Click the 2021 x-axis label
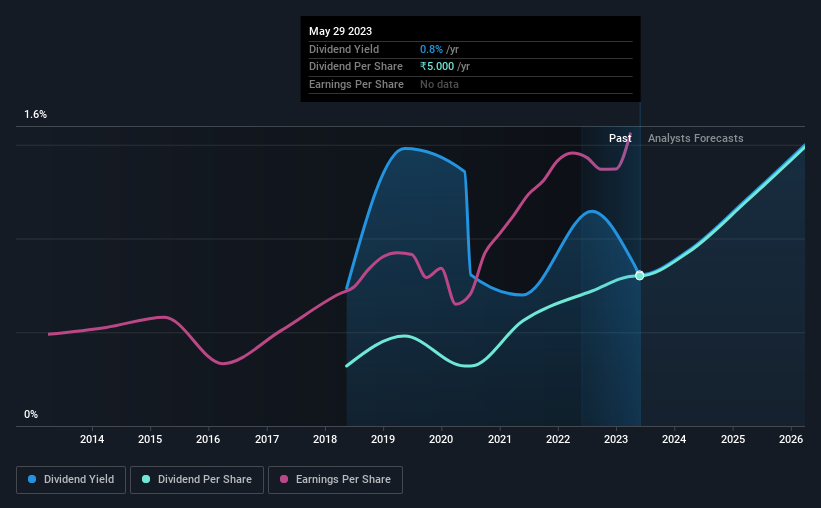821x508 pixels. point(500,439)
